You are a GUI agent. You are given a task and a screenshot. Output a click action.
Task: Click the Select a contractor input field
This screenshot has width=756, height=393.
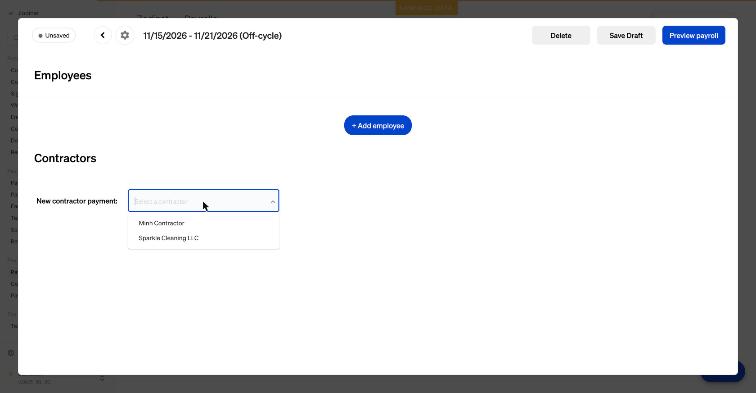[203, 201]
